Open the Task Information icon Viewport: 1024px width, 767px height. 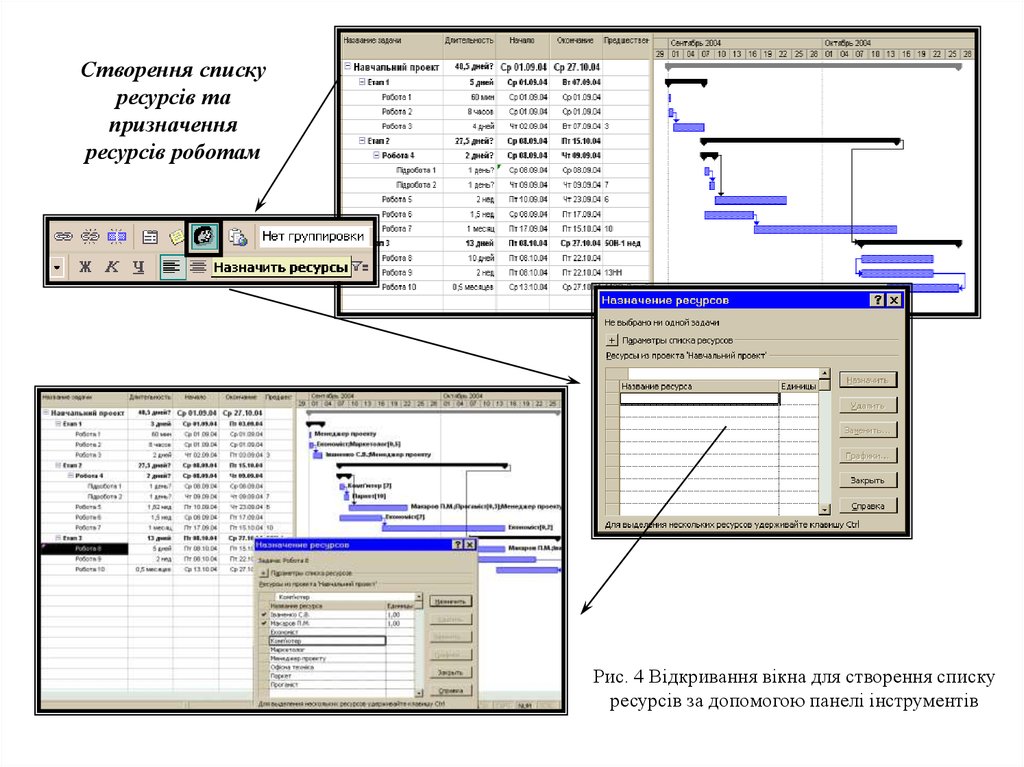click(x=150, y=237)
